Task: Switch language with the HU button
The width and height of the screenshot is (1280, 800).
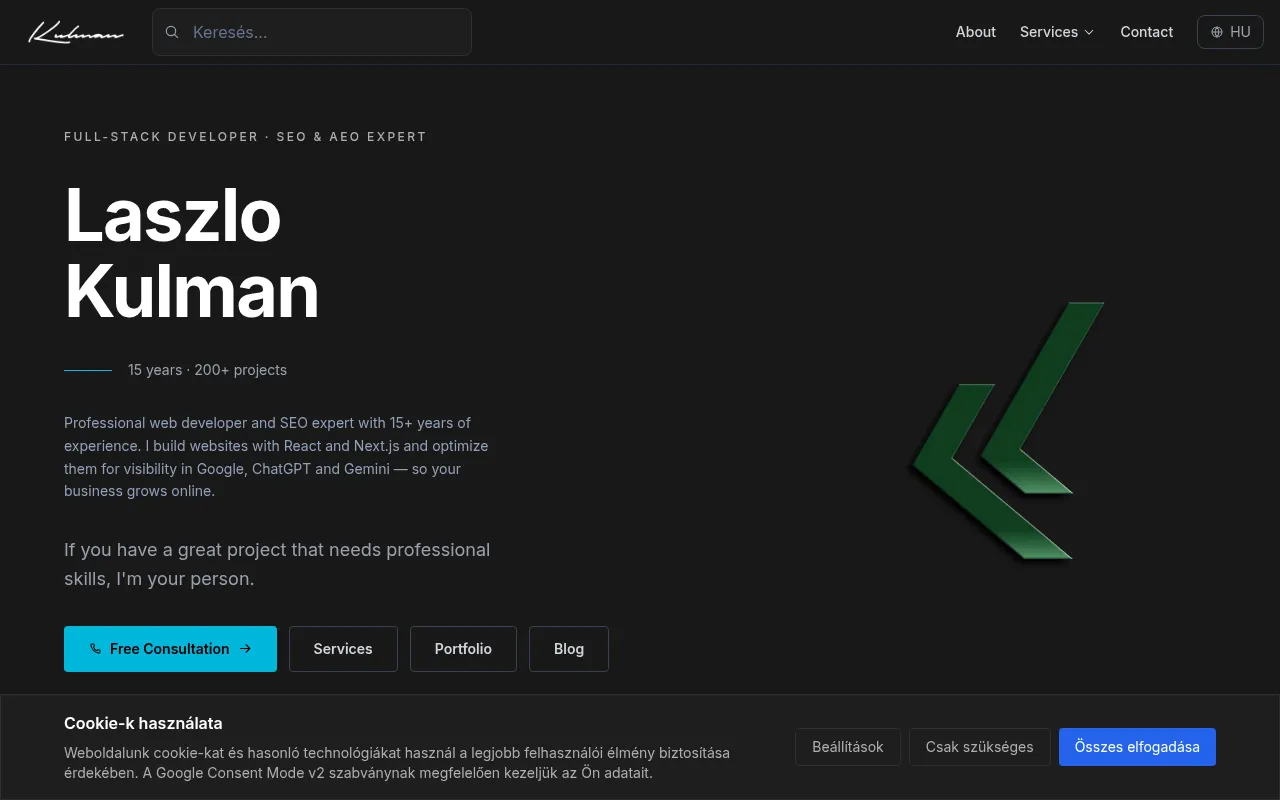Action: [x=1230, y=32]
